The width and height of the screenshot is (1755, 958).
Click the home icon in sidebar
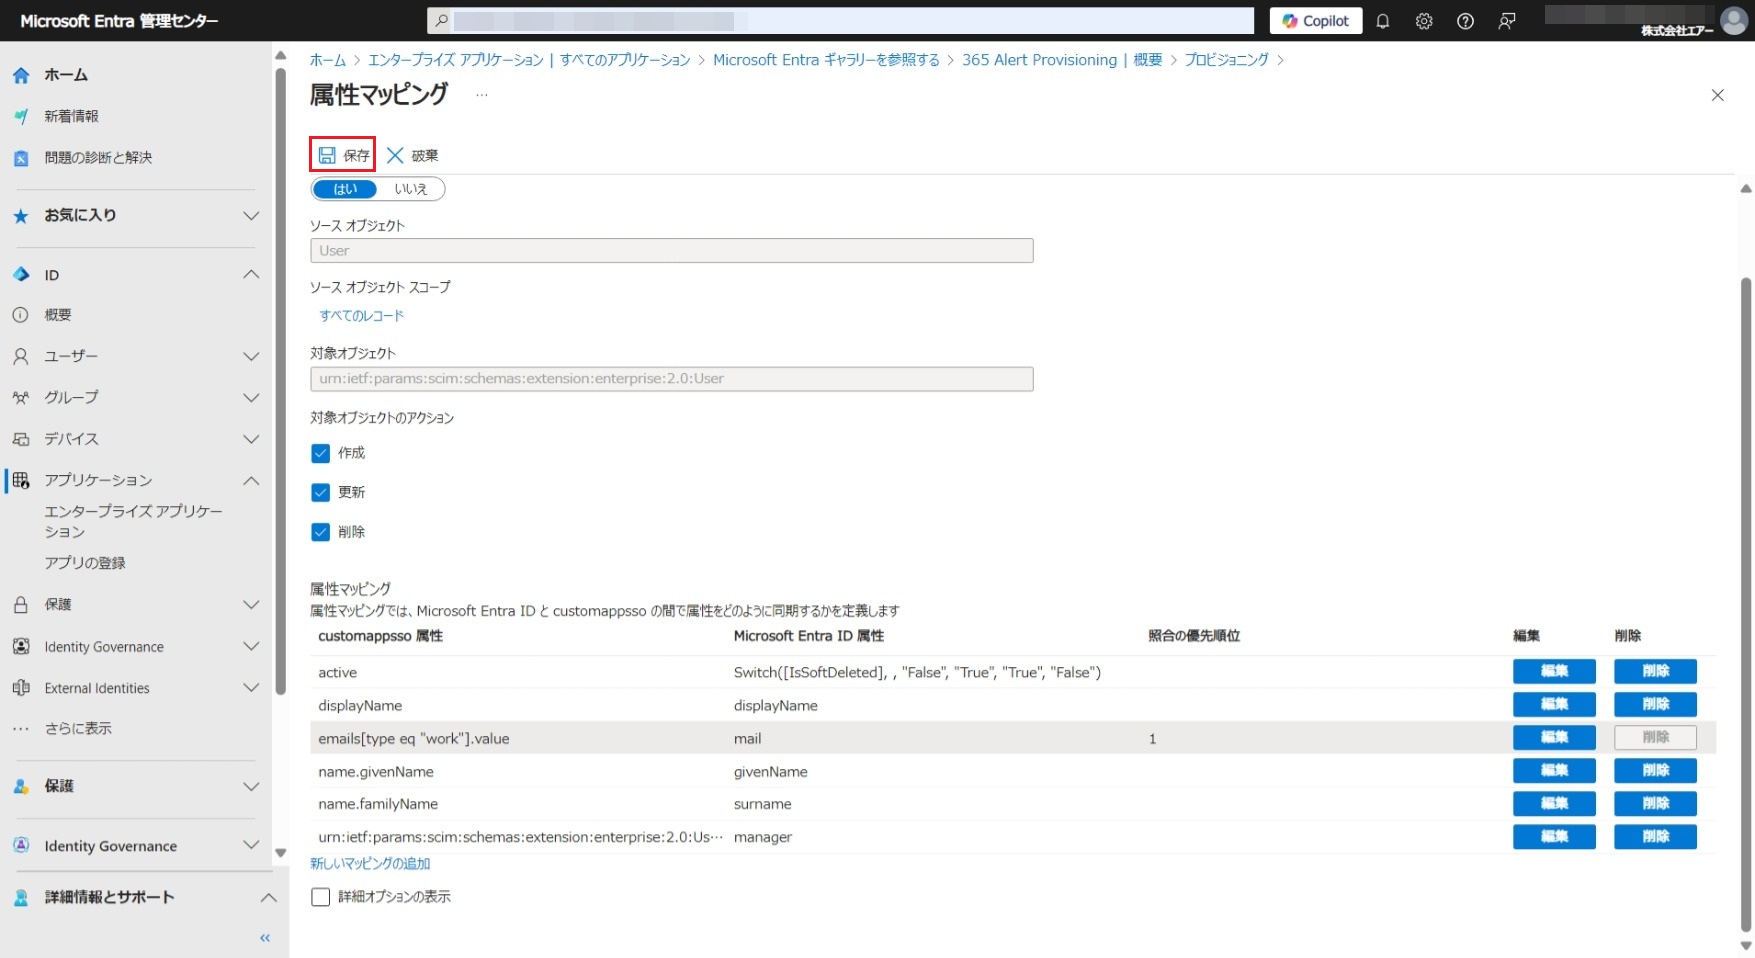(x=21, y=75)
